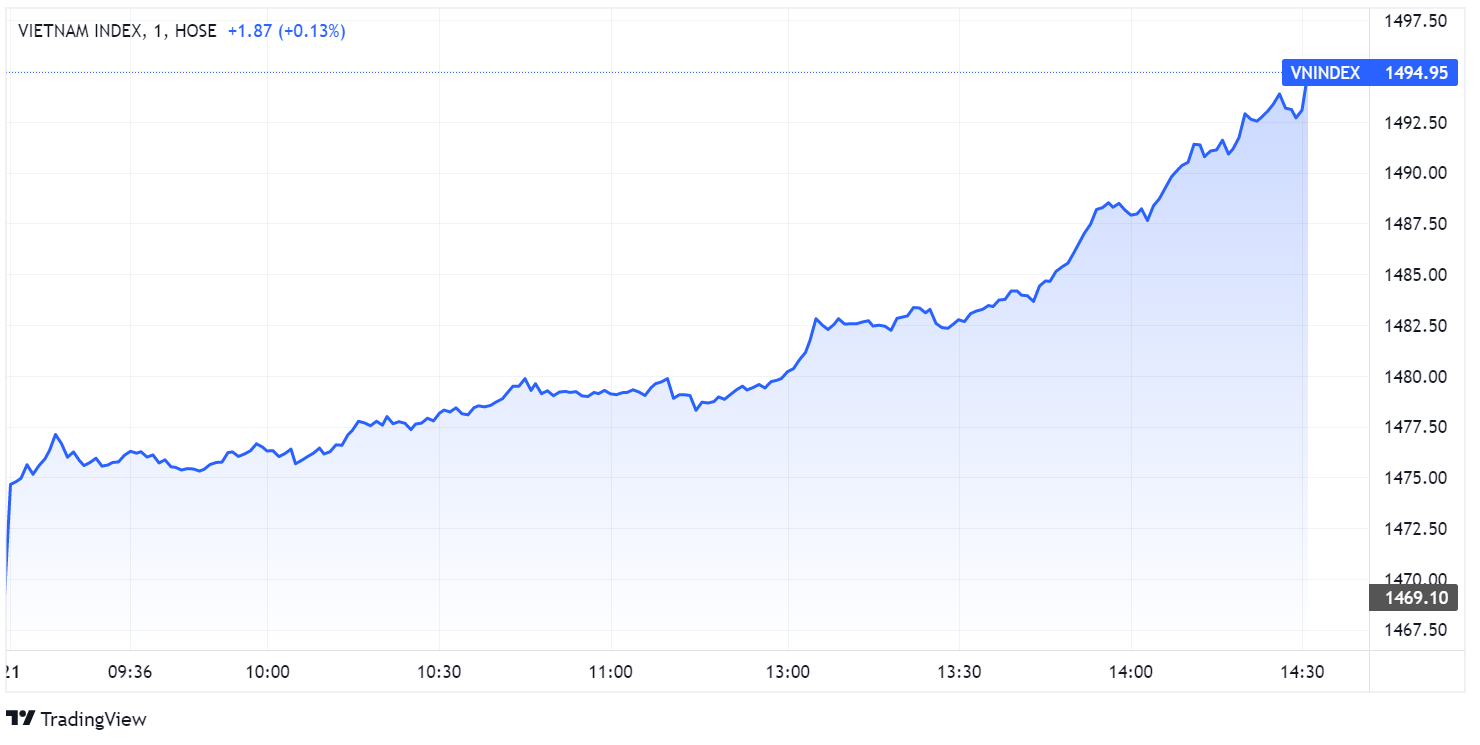This screenshot has width=1480, height=745.
Task: Click the VIETNAM INDEX symbol title
Action: point(78,31)
